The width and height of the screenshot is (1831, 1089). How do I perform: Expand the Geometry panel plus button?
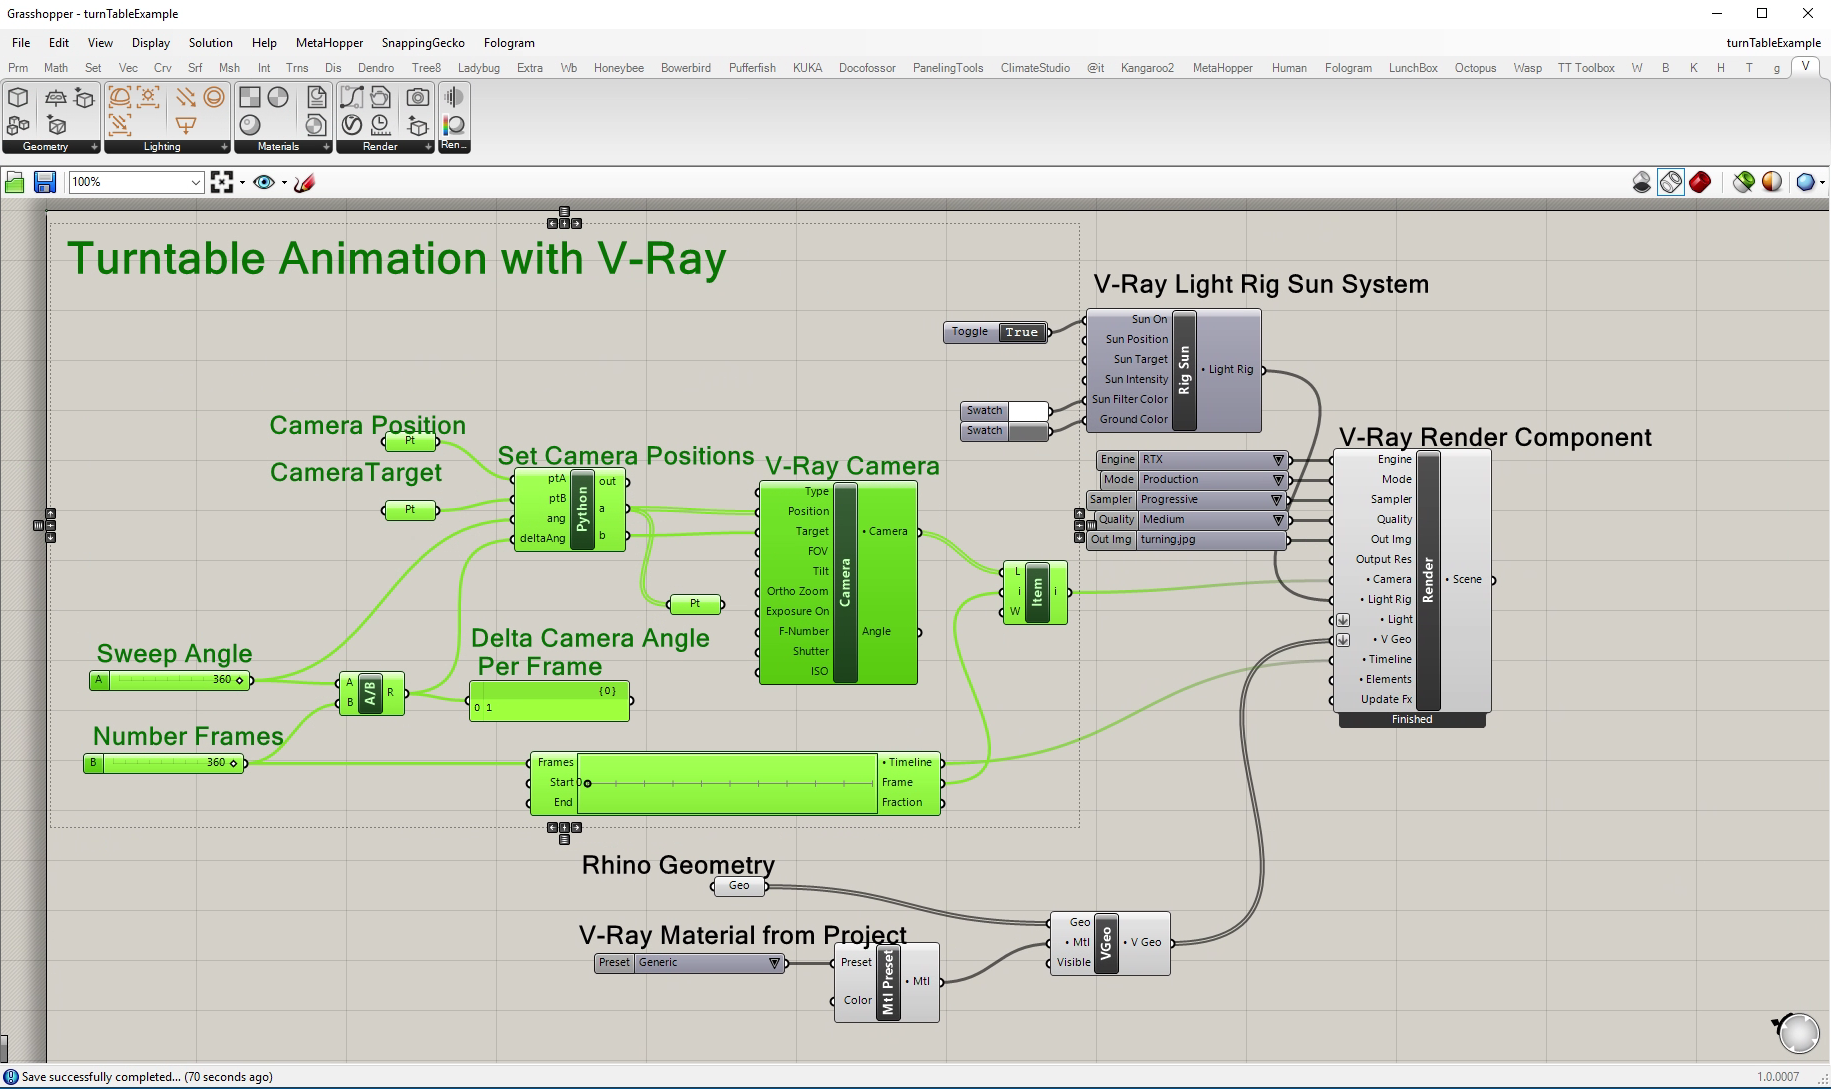coord(95,147)
